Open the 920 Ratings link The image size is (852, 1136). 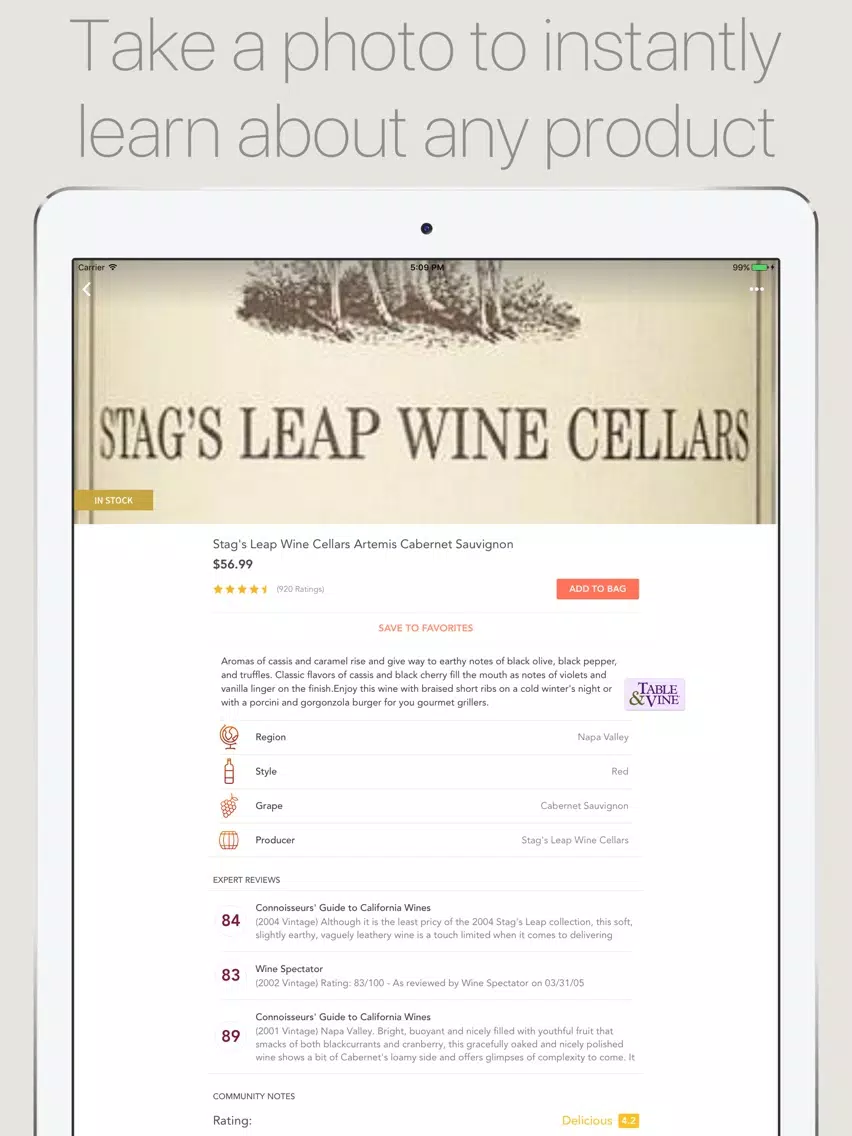coord(300,589)
